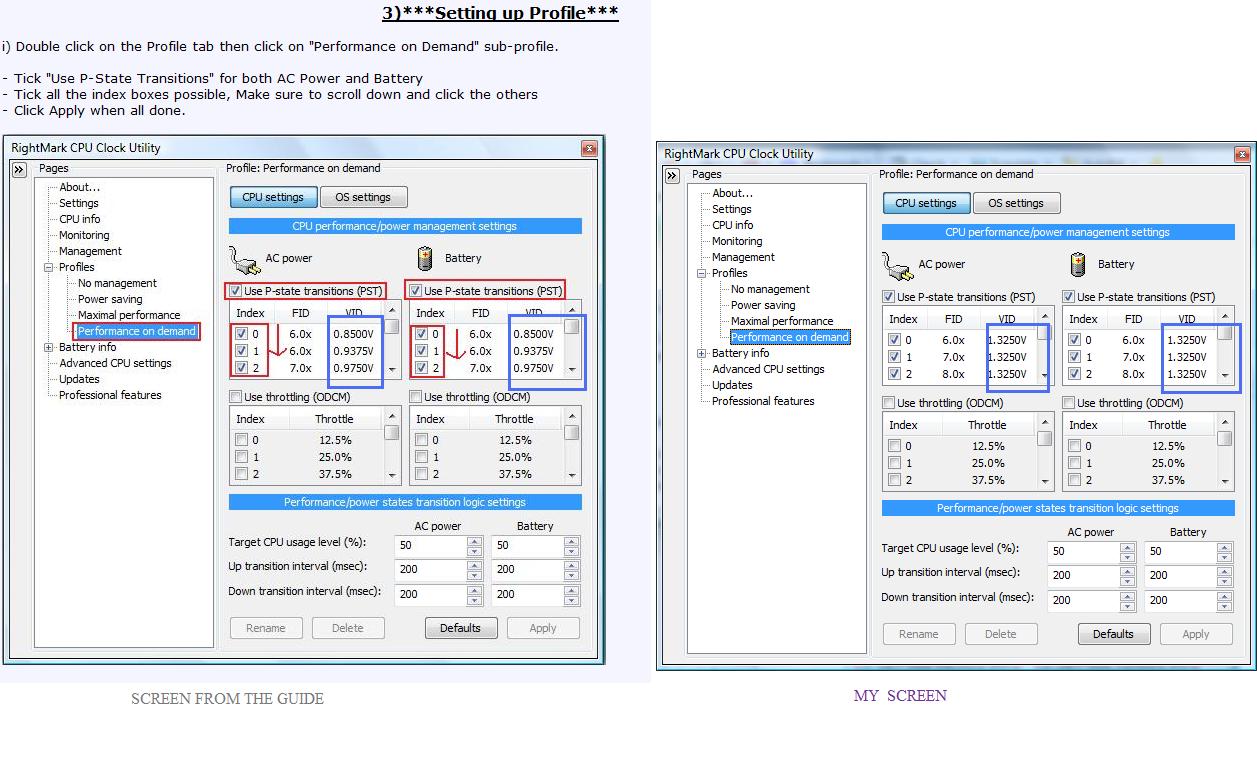
Task: Collapse the Profiles tree node in guide window
Action: pyautogui.click(x=48, y=267)
